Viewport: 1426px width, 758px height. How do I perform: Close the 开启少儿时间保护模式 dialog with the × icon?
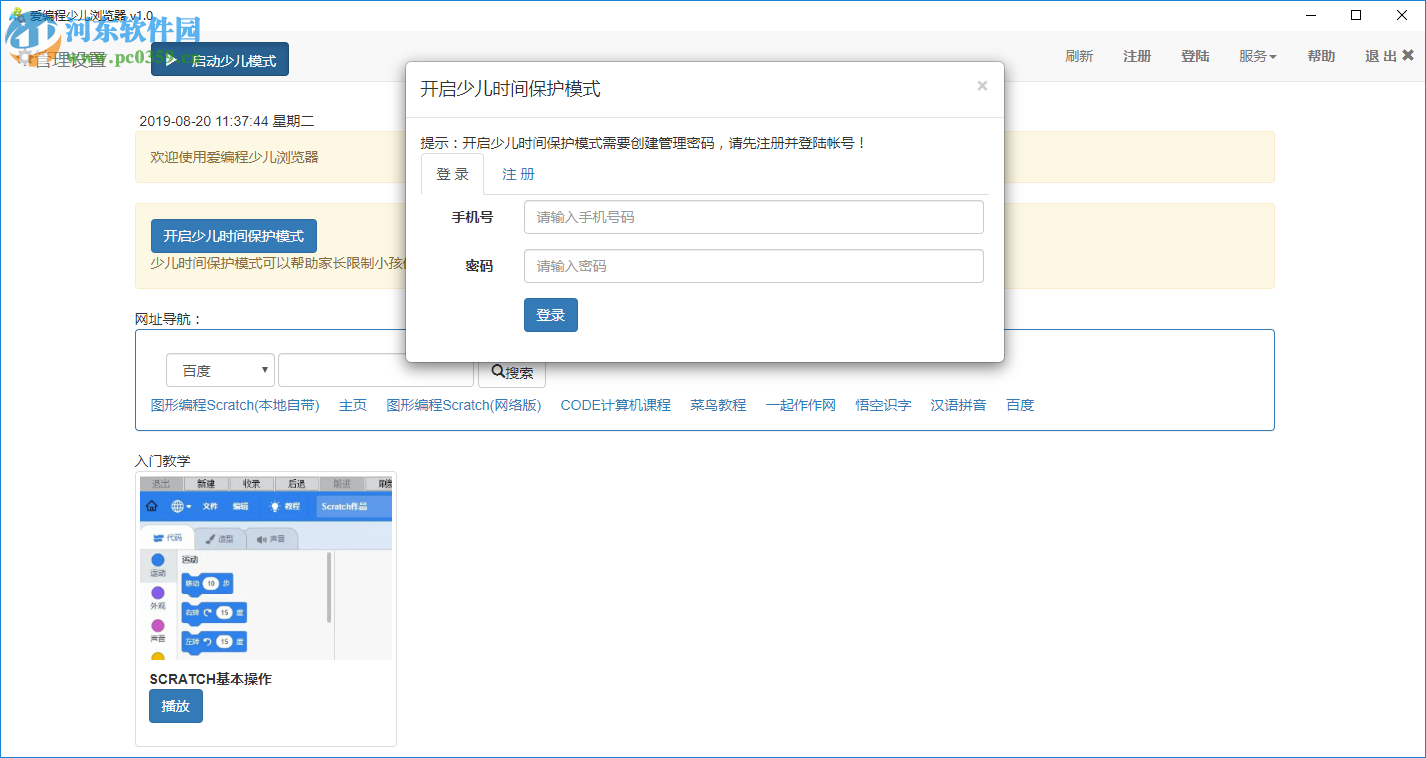click(981, 86)
